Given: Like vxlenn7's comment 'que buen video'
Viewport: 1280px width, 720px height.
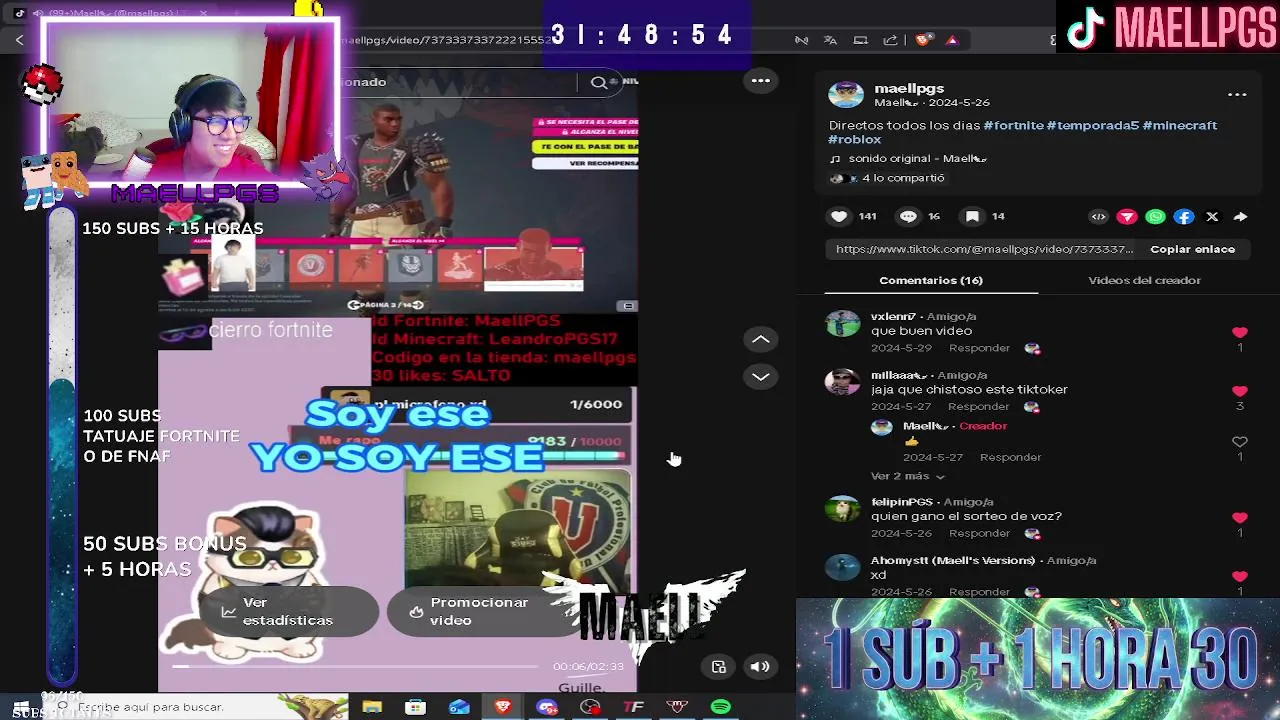Looking at the screenshot, I should click(x=1240, y=332).
